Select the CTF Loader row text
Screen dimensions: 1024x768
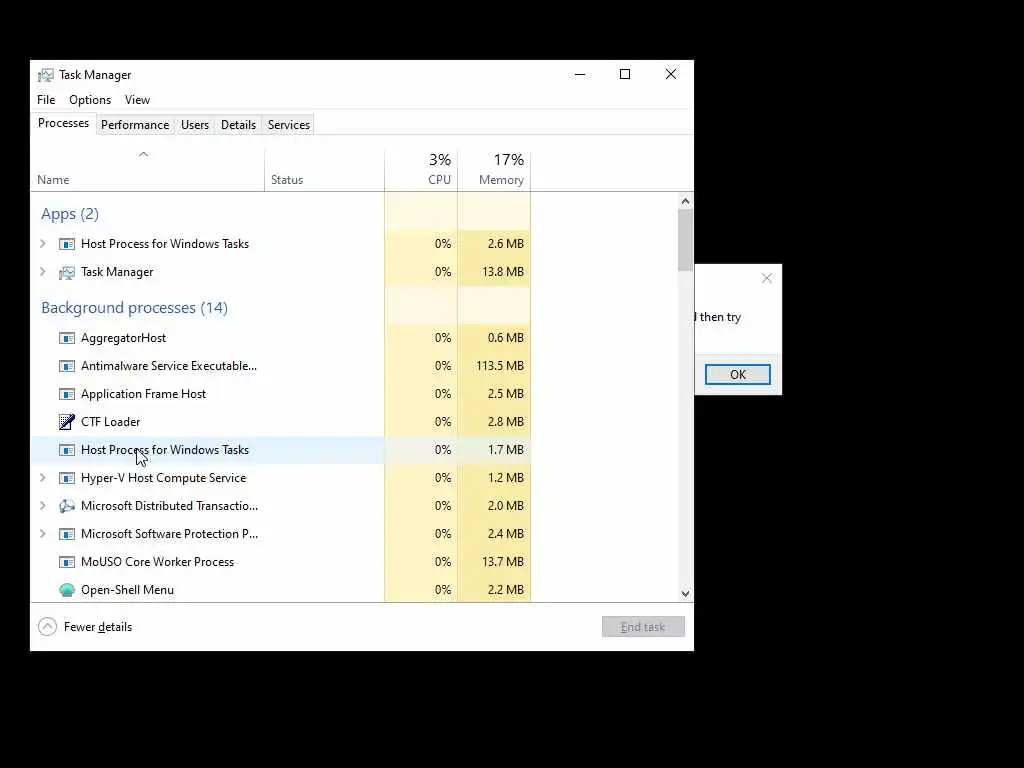110,423
